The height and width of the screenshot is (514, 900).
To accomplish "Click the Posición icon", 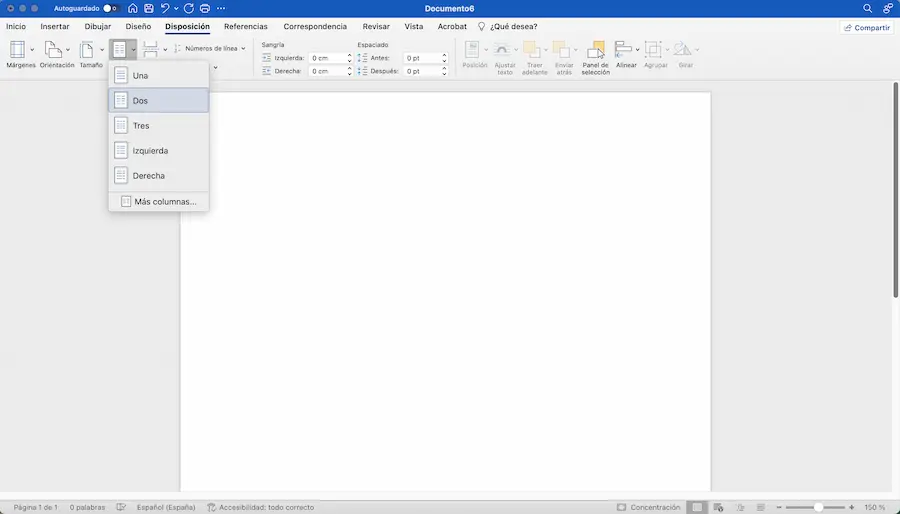I will coord(472,49).
